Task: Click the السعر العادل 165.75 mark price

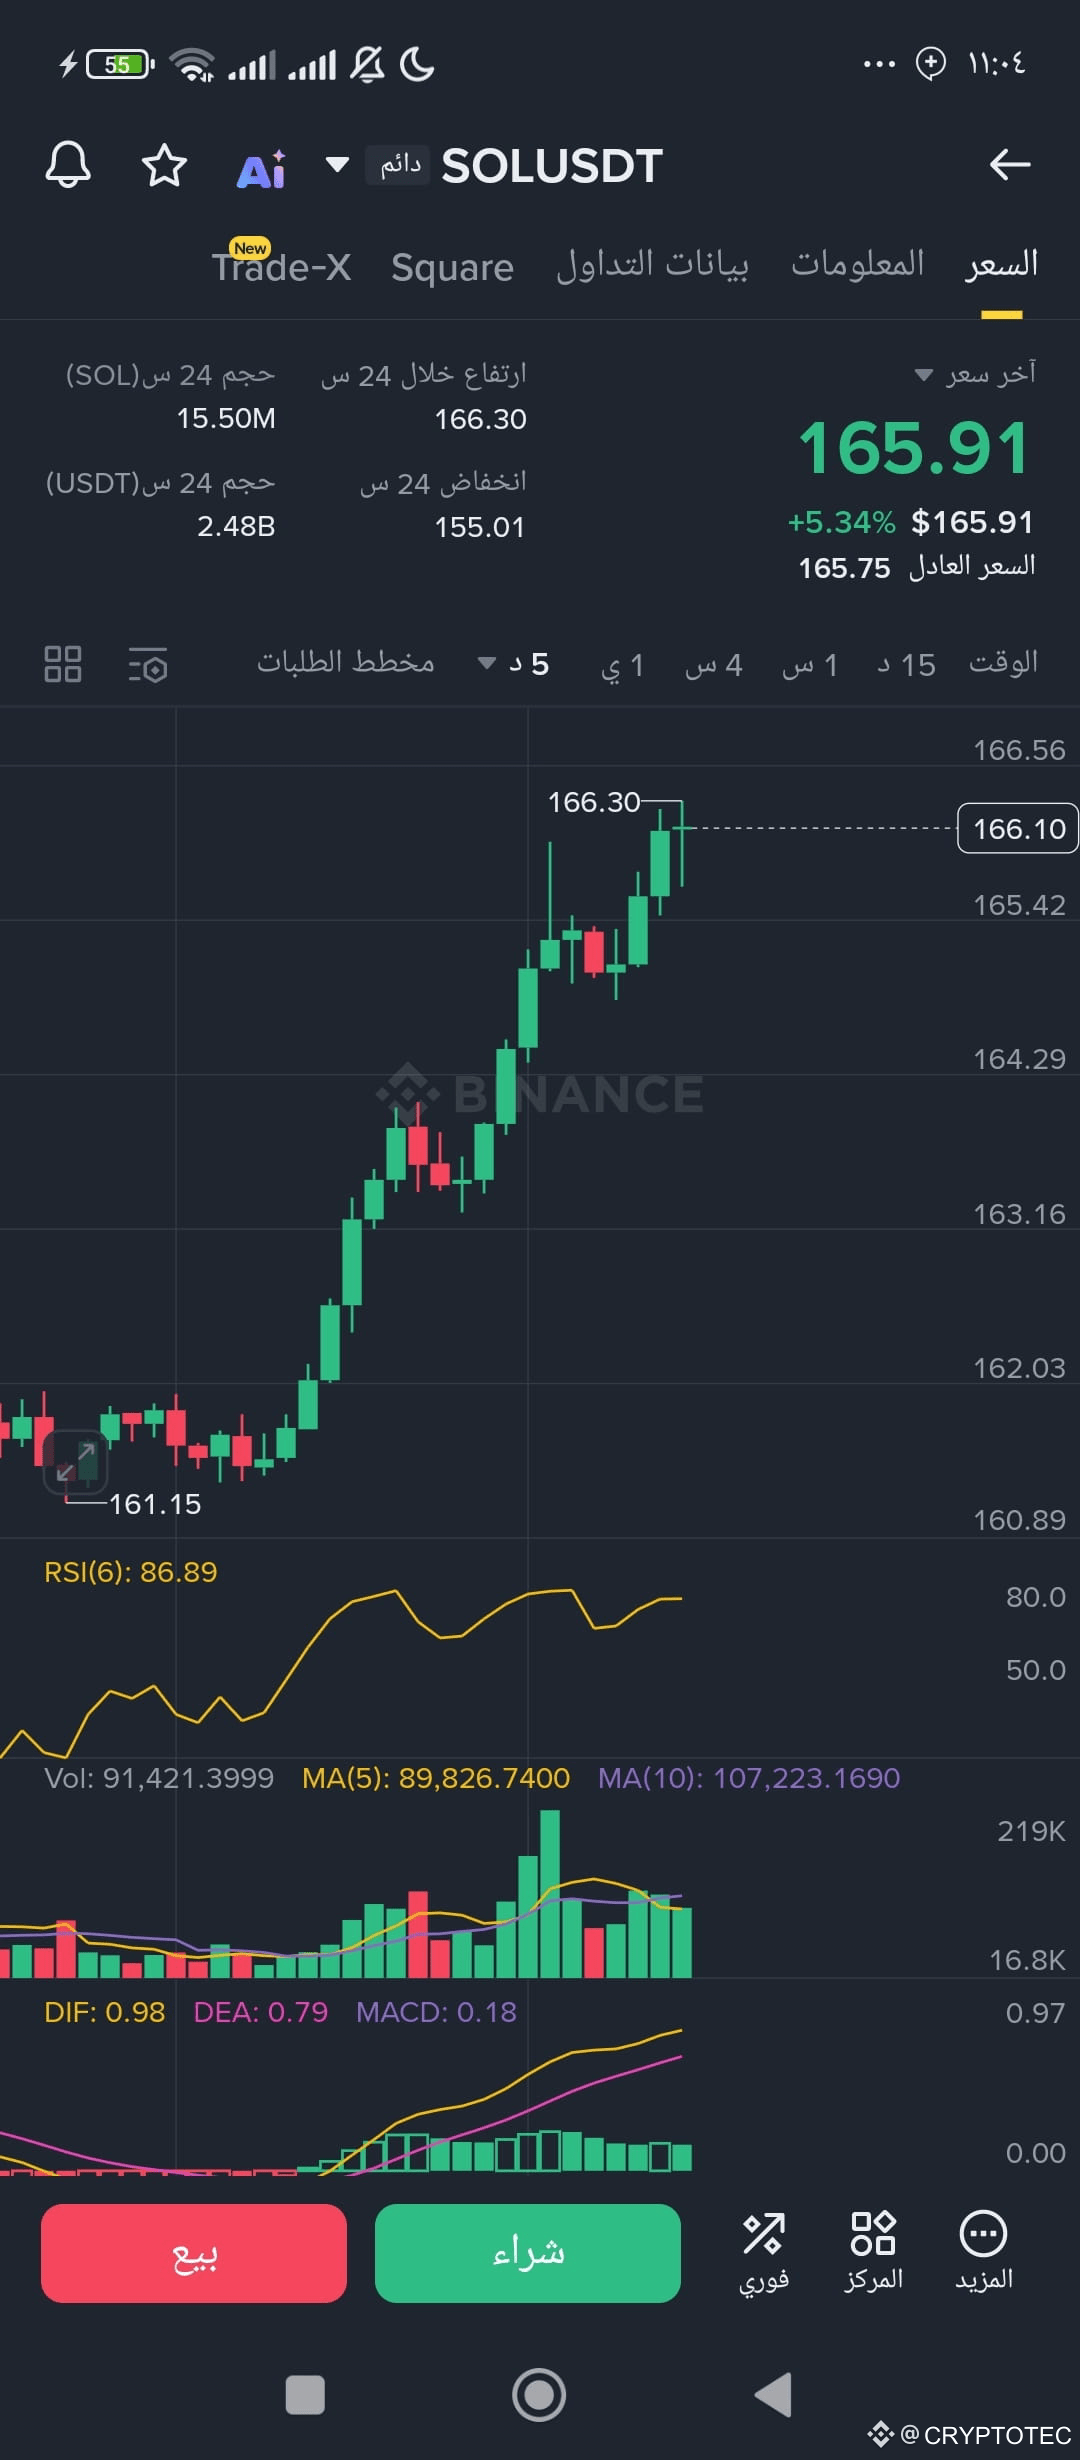Action: coord(916,567)
